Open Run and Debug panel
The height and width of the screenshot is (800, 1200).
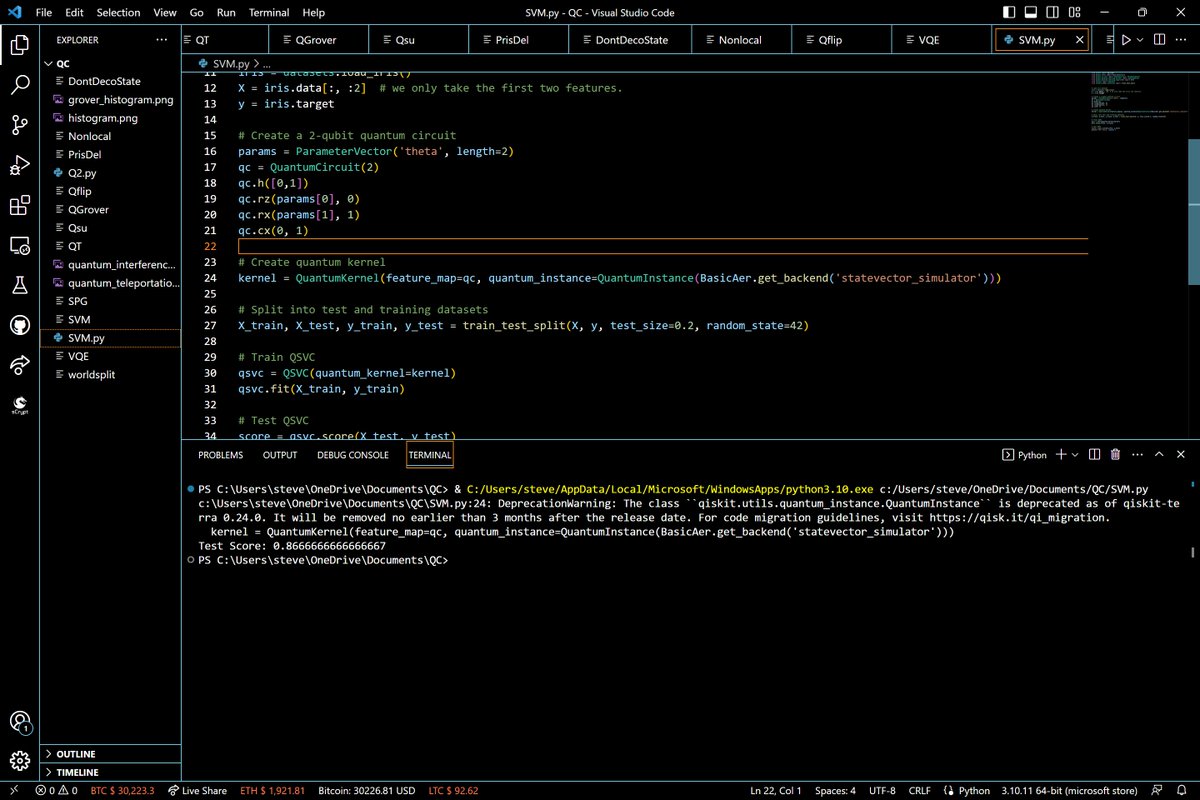pos(19,165)
